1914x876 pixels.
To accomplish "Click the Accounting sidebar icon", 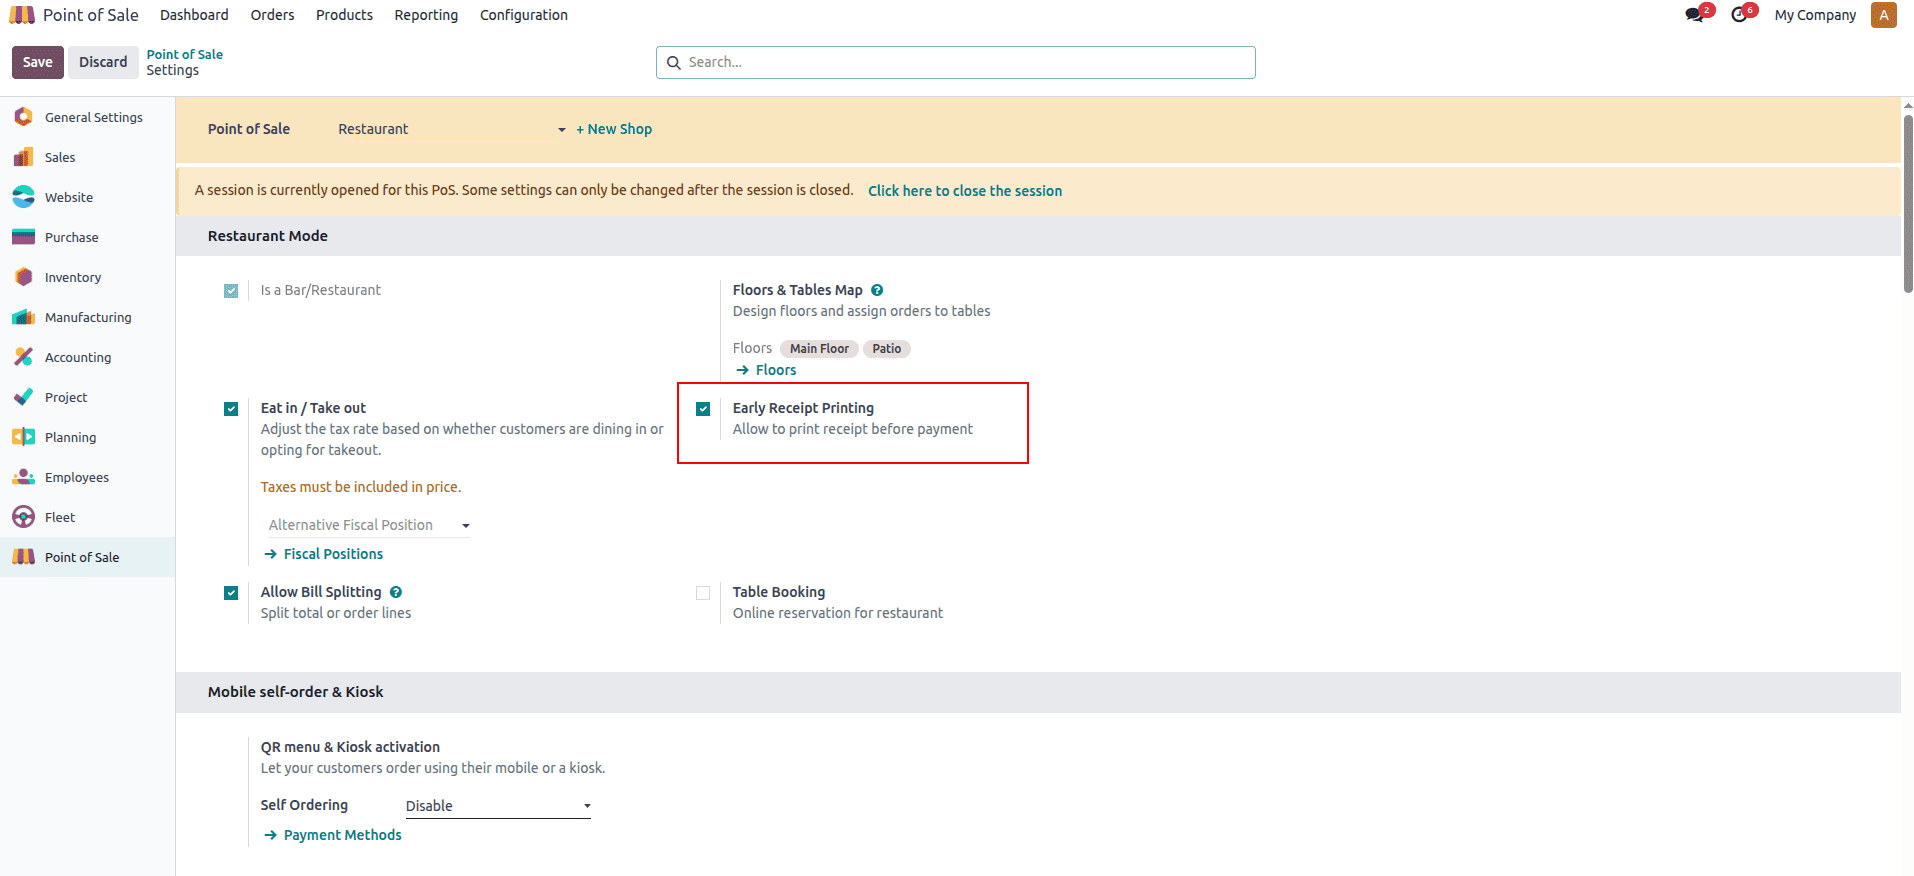I will (x=24, y=357).
